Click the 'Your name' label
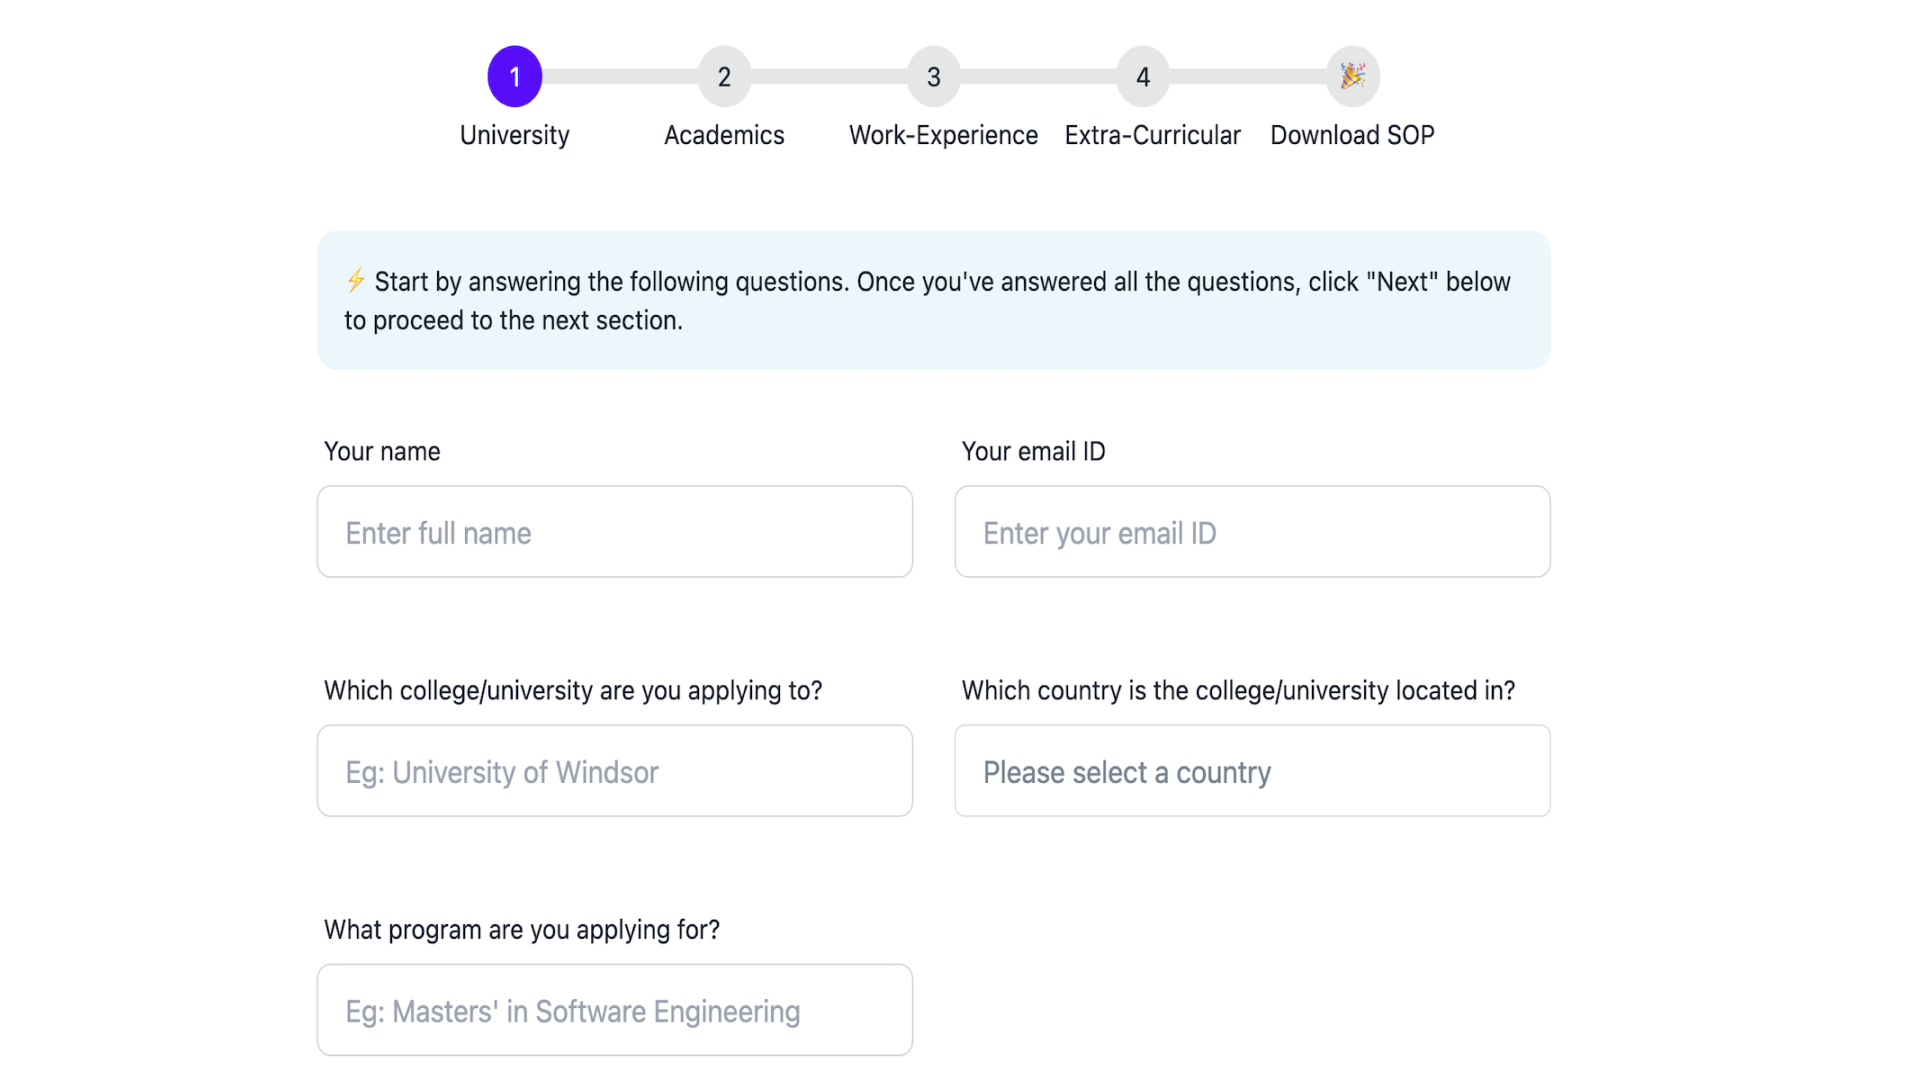 382,451
